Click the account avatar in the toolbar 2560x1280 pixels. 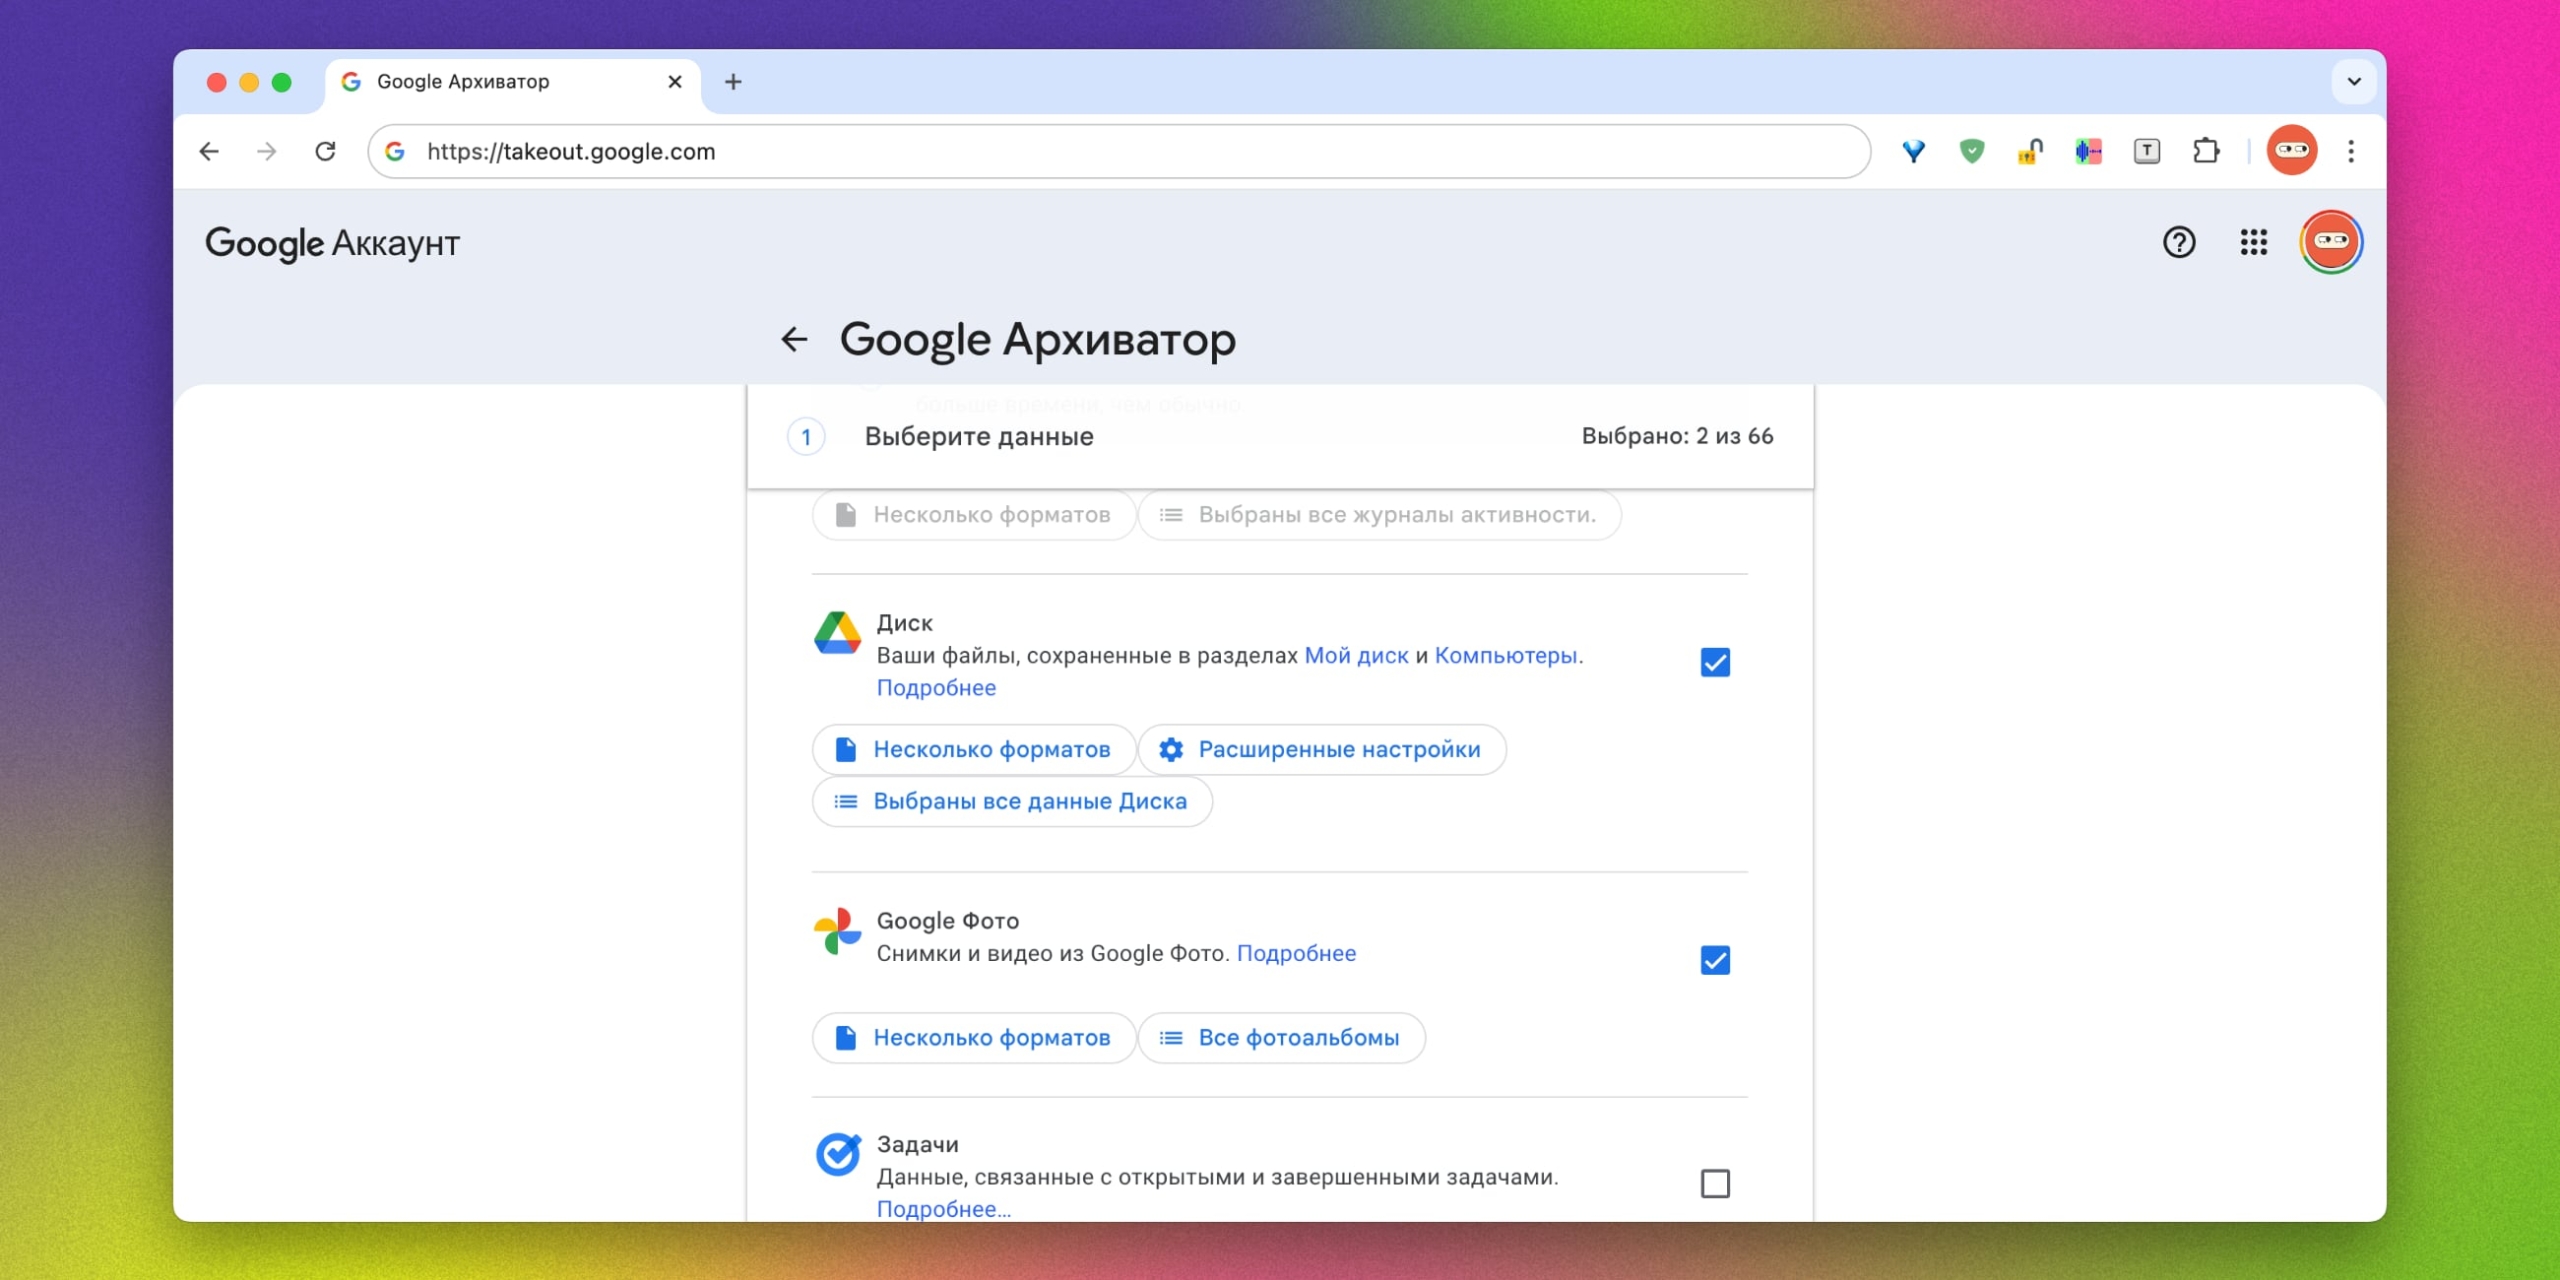(2291, 151)
